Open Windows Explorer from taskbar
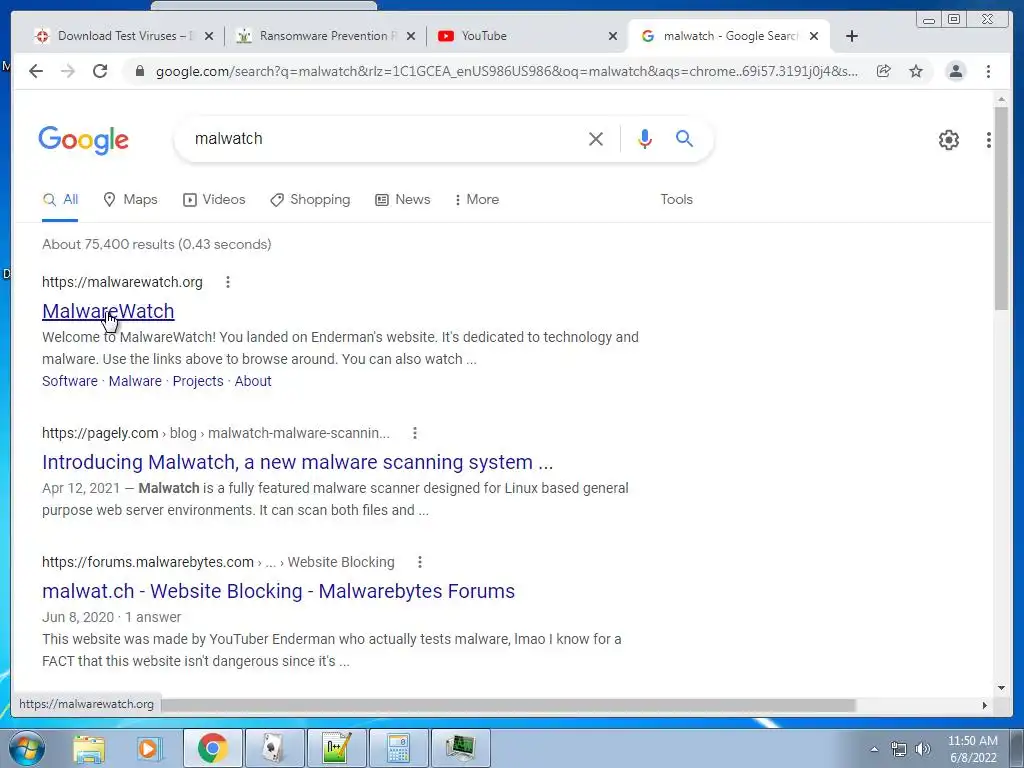 click(88, 748)
